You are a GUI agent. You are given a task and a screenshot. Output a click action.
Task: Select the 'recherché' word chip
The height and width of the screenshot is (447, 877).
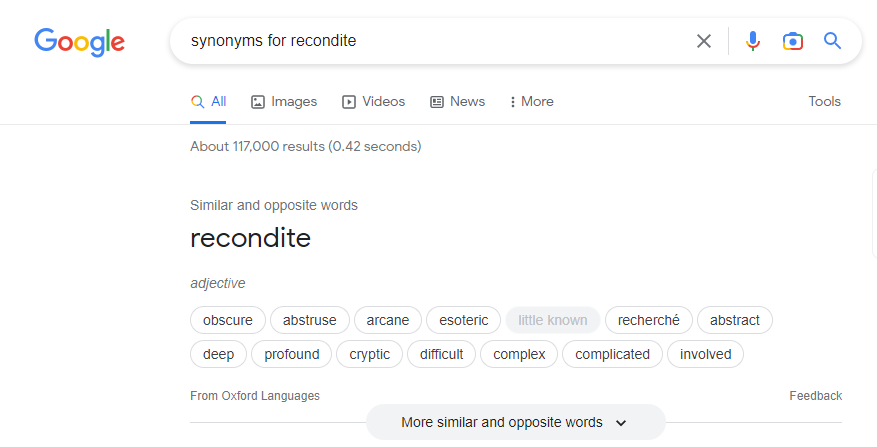(648, 320)
